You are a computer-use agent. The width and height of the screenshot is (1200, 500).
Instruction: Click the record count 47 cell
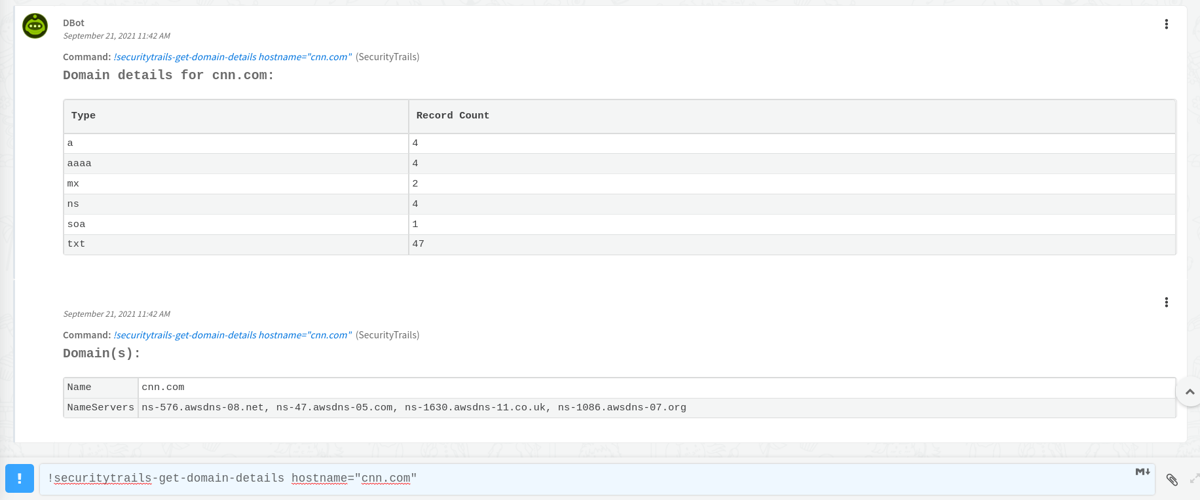[792, 244]
